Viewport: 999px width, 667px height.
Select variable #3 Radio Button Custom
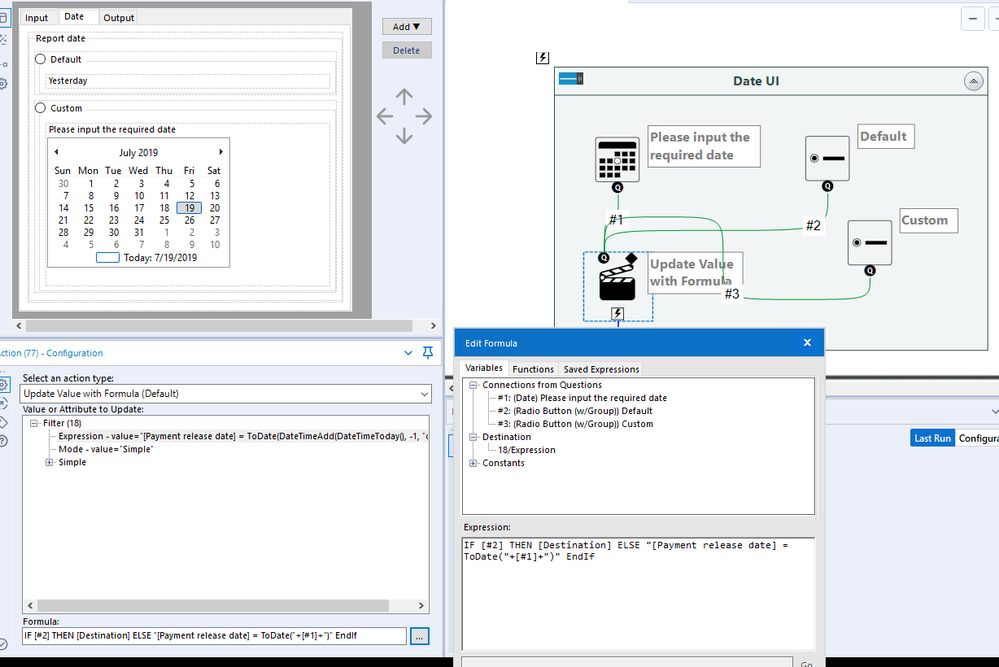(575, 424)
